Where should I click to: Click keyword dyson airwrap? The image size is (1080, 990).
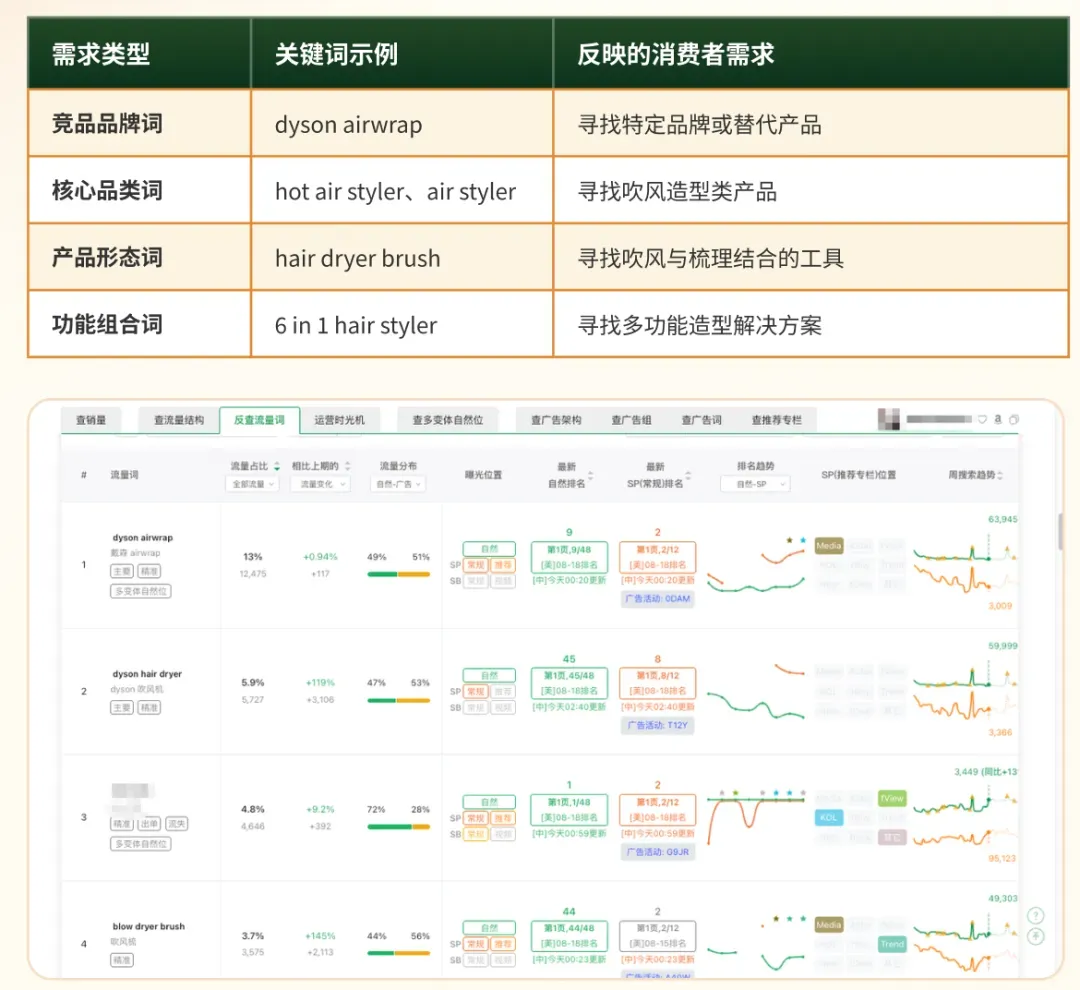click(x=143, y=537)
